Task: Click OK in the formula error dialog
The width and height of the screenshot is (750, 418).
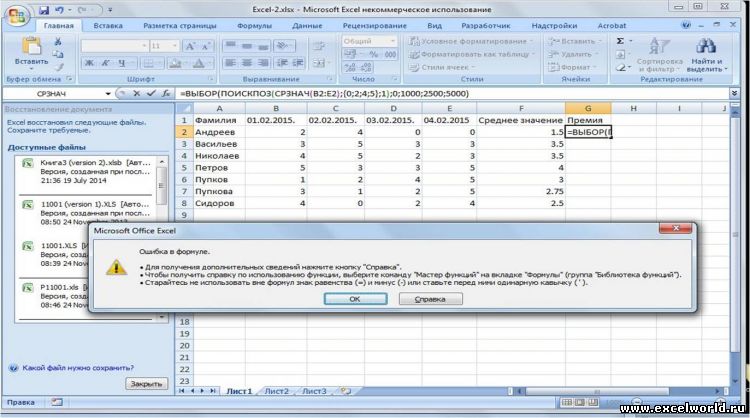Action: 355,299
